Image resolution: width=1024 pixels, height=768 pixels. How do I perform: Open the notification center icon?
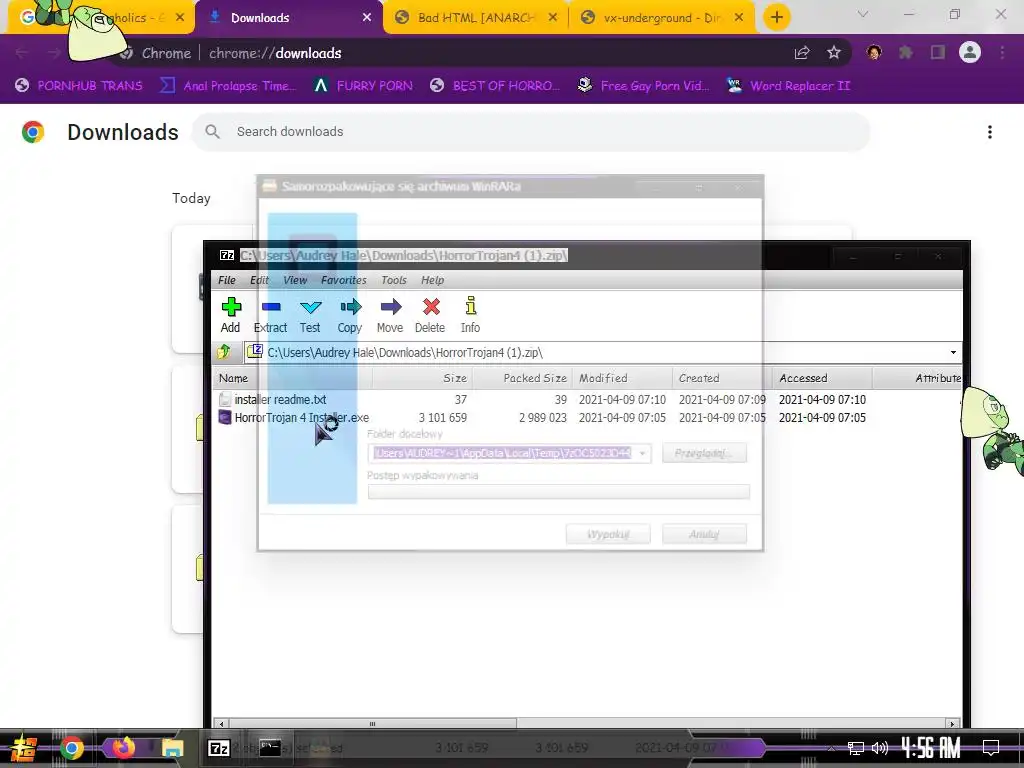tap(991, 748)
